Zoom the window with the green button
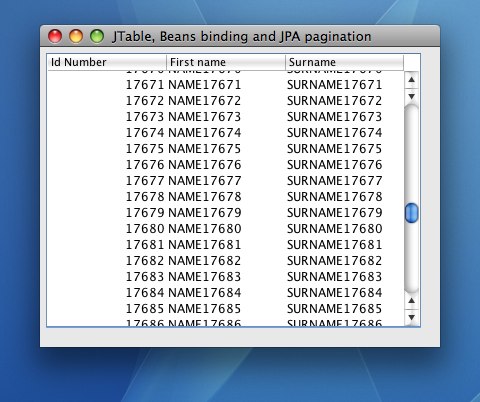The image size is (480, 402). 97,36
